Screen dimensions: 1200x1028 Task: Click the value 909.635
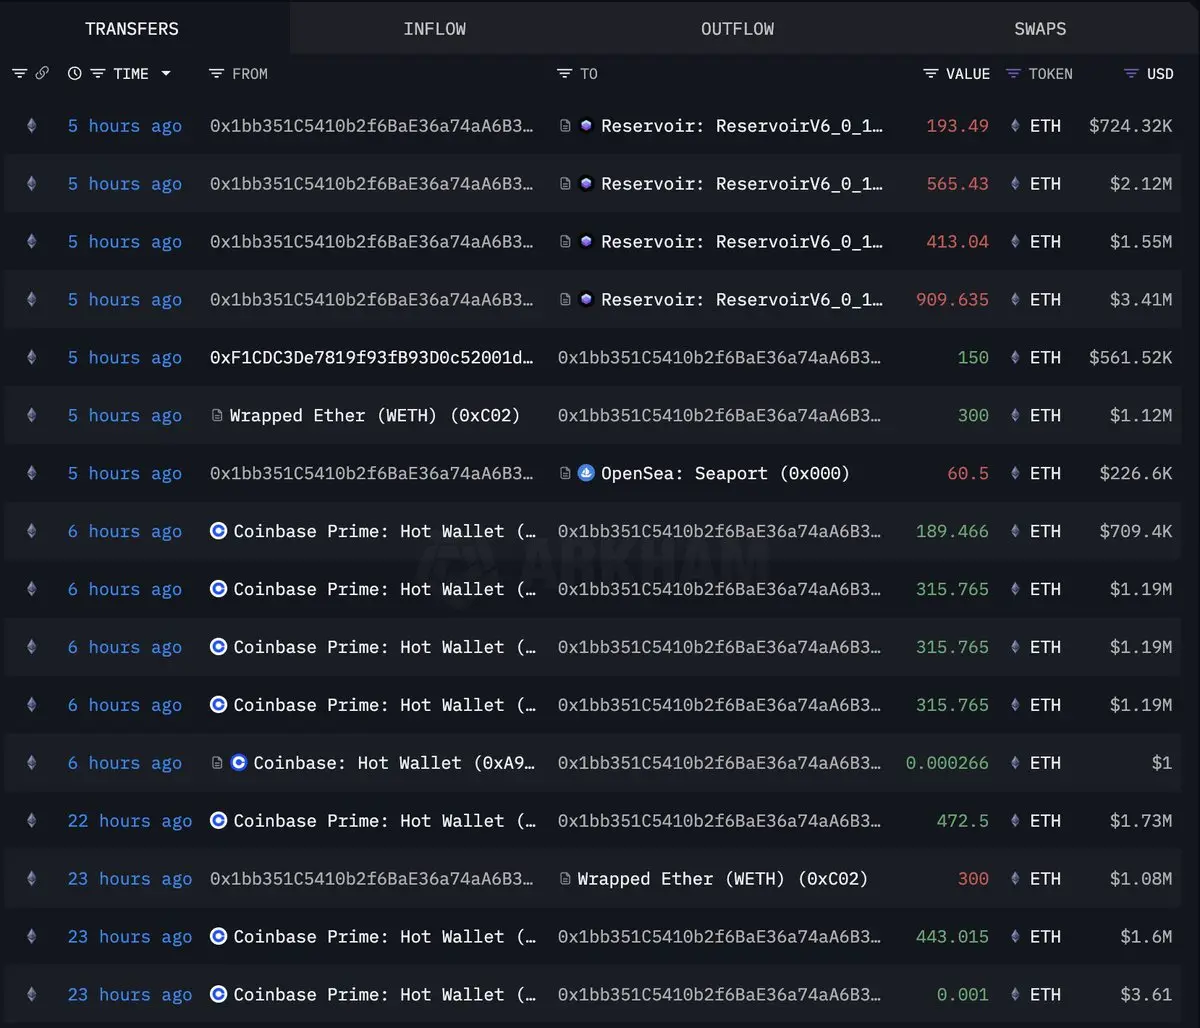coord(952,300)
